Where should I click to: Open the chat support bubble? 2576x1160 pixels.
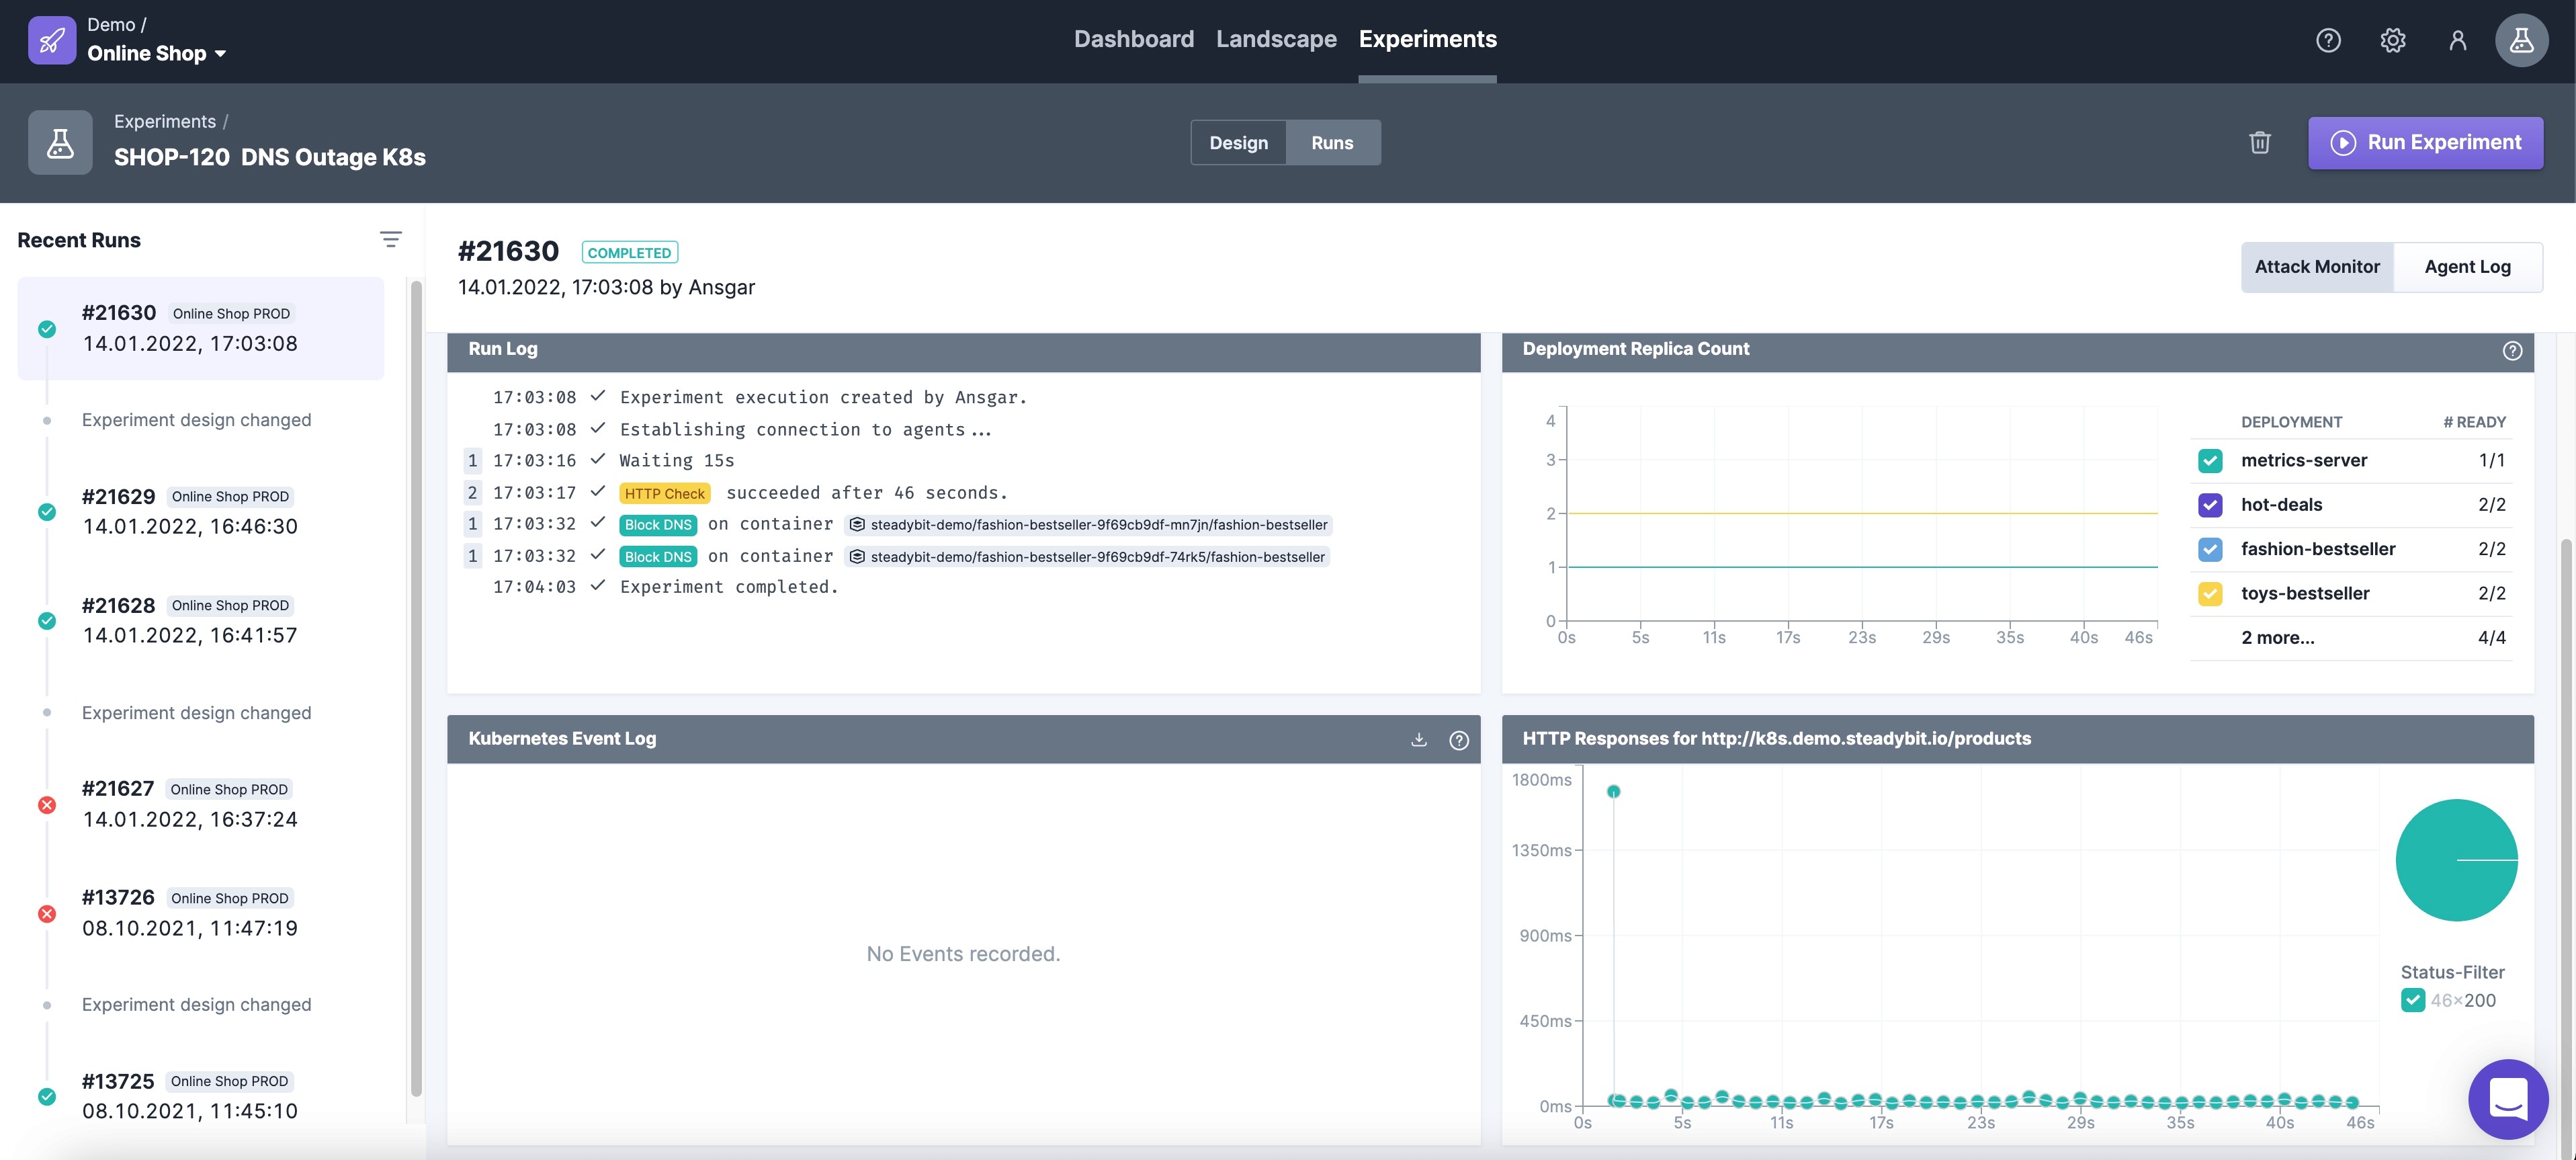click(2508, 1100)
